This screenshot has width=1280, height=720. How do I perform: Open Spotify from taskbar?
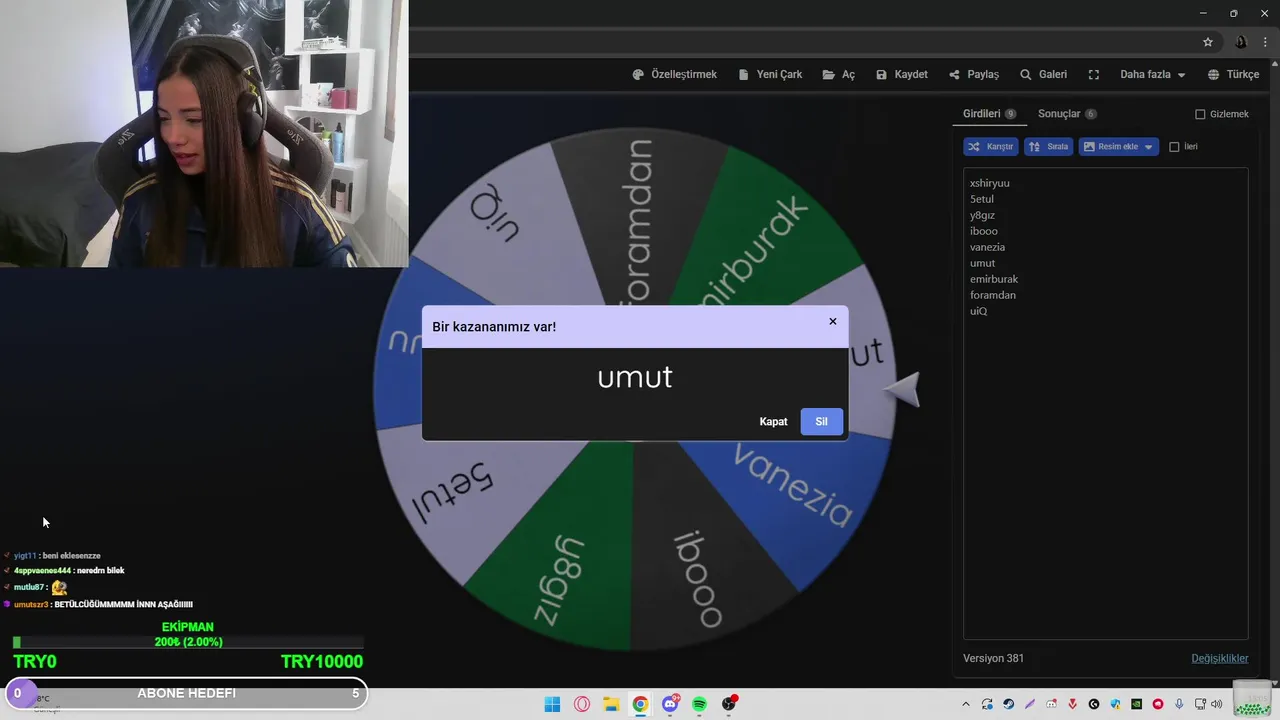(699, 704)
